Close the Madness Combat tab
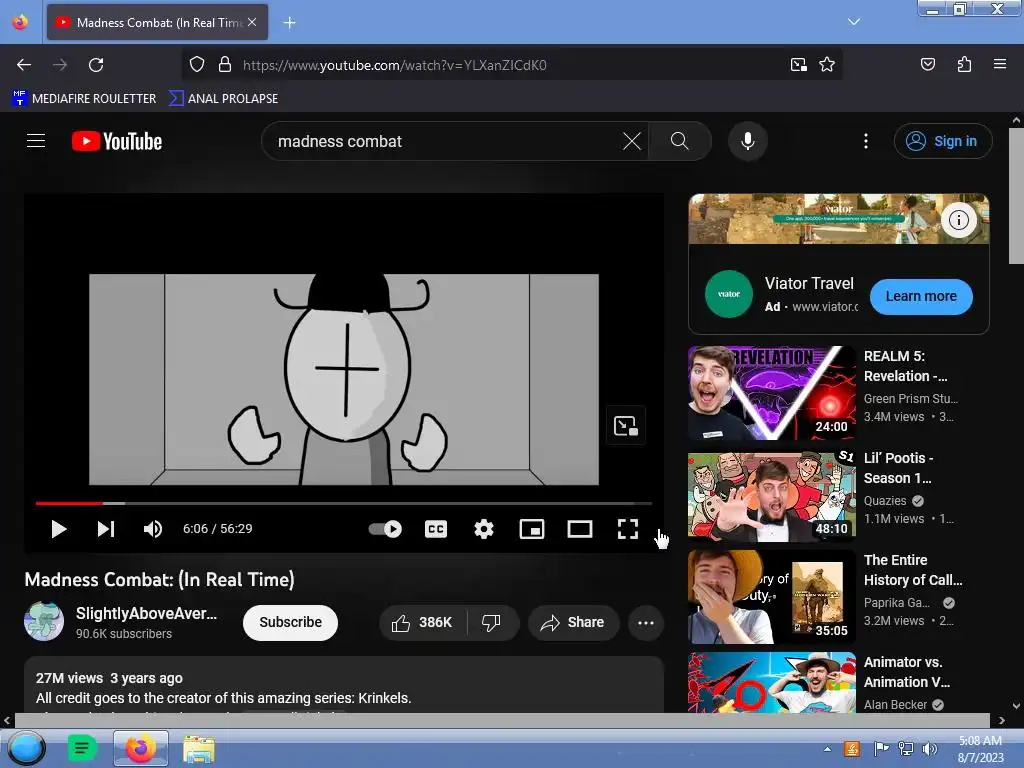1024x768 pixels. coord(252,22)
